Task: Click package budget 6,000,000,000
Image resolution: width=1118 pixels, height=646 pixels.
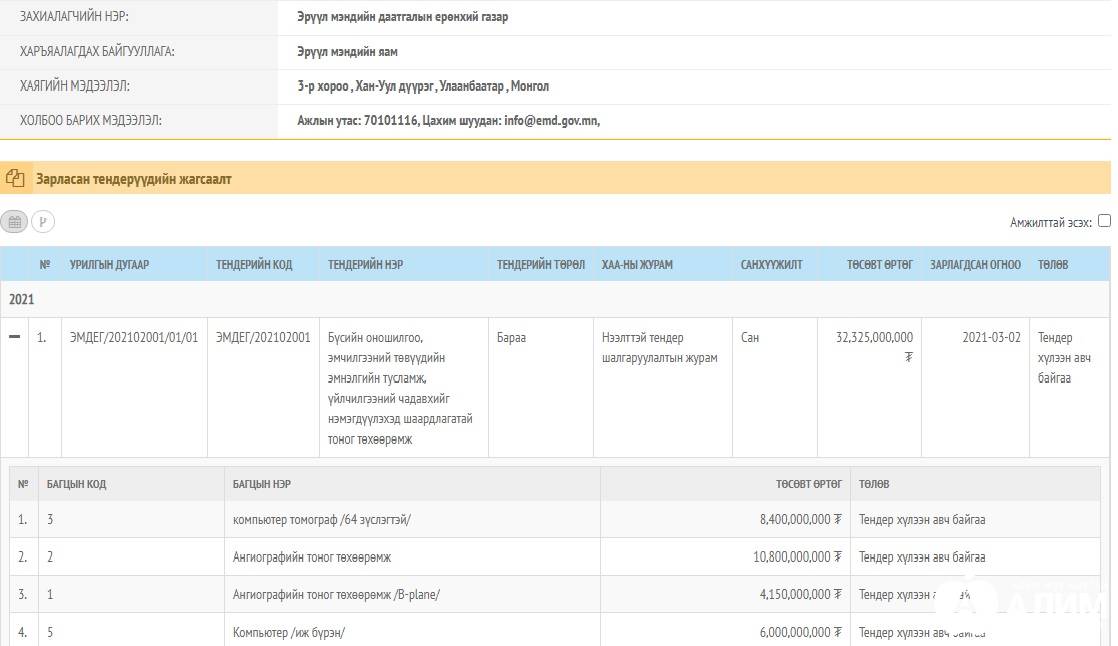Action: tap(800, 632)
